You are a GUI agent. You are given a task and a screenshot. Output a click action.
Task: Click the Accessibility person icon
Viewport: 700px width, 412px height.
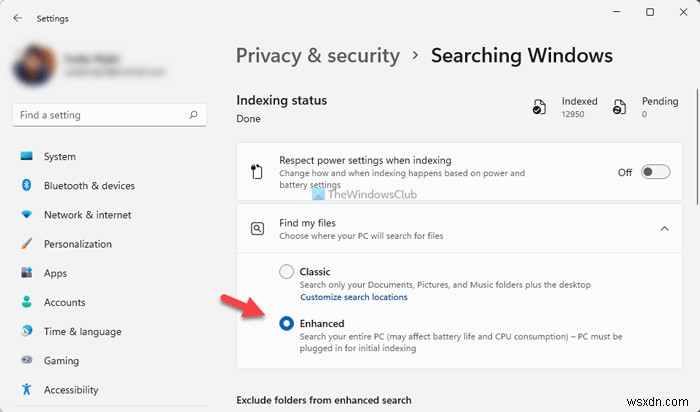click(26, 389)
